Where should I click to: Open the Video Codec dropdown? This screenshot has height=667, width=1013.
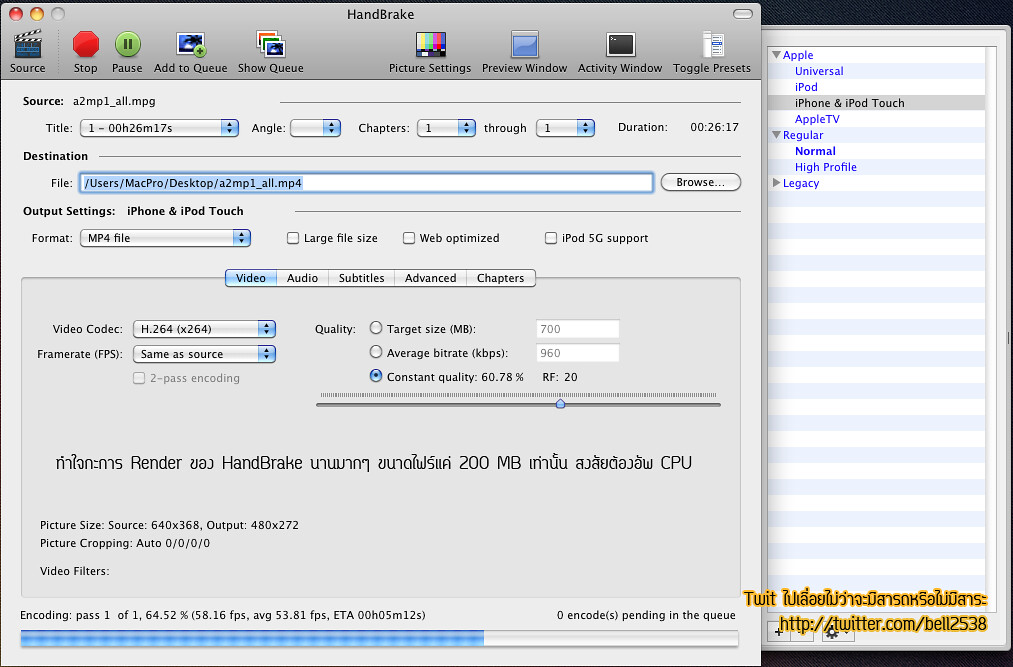pos(204,329)
